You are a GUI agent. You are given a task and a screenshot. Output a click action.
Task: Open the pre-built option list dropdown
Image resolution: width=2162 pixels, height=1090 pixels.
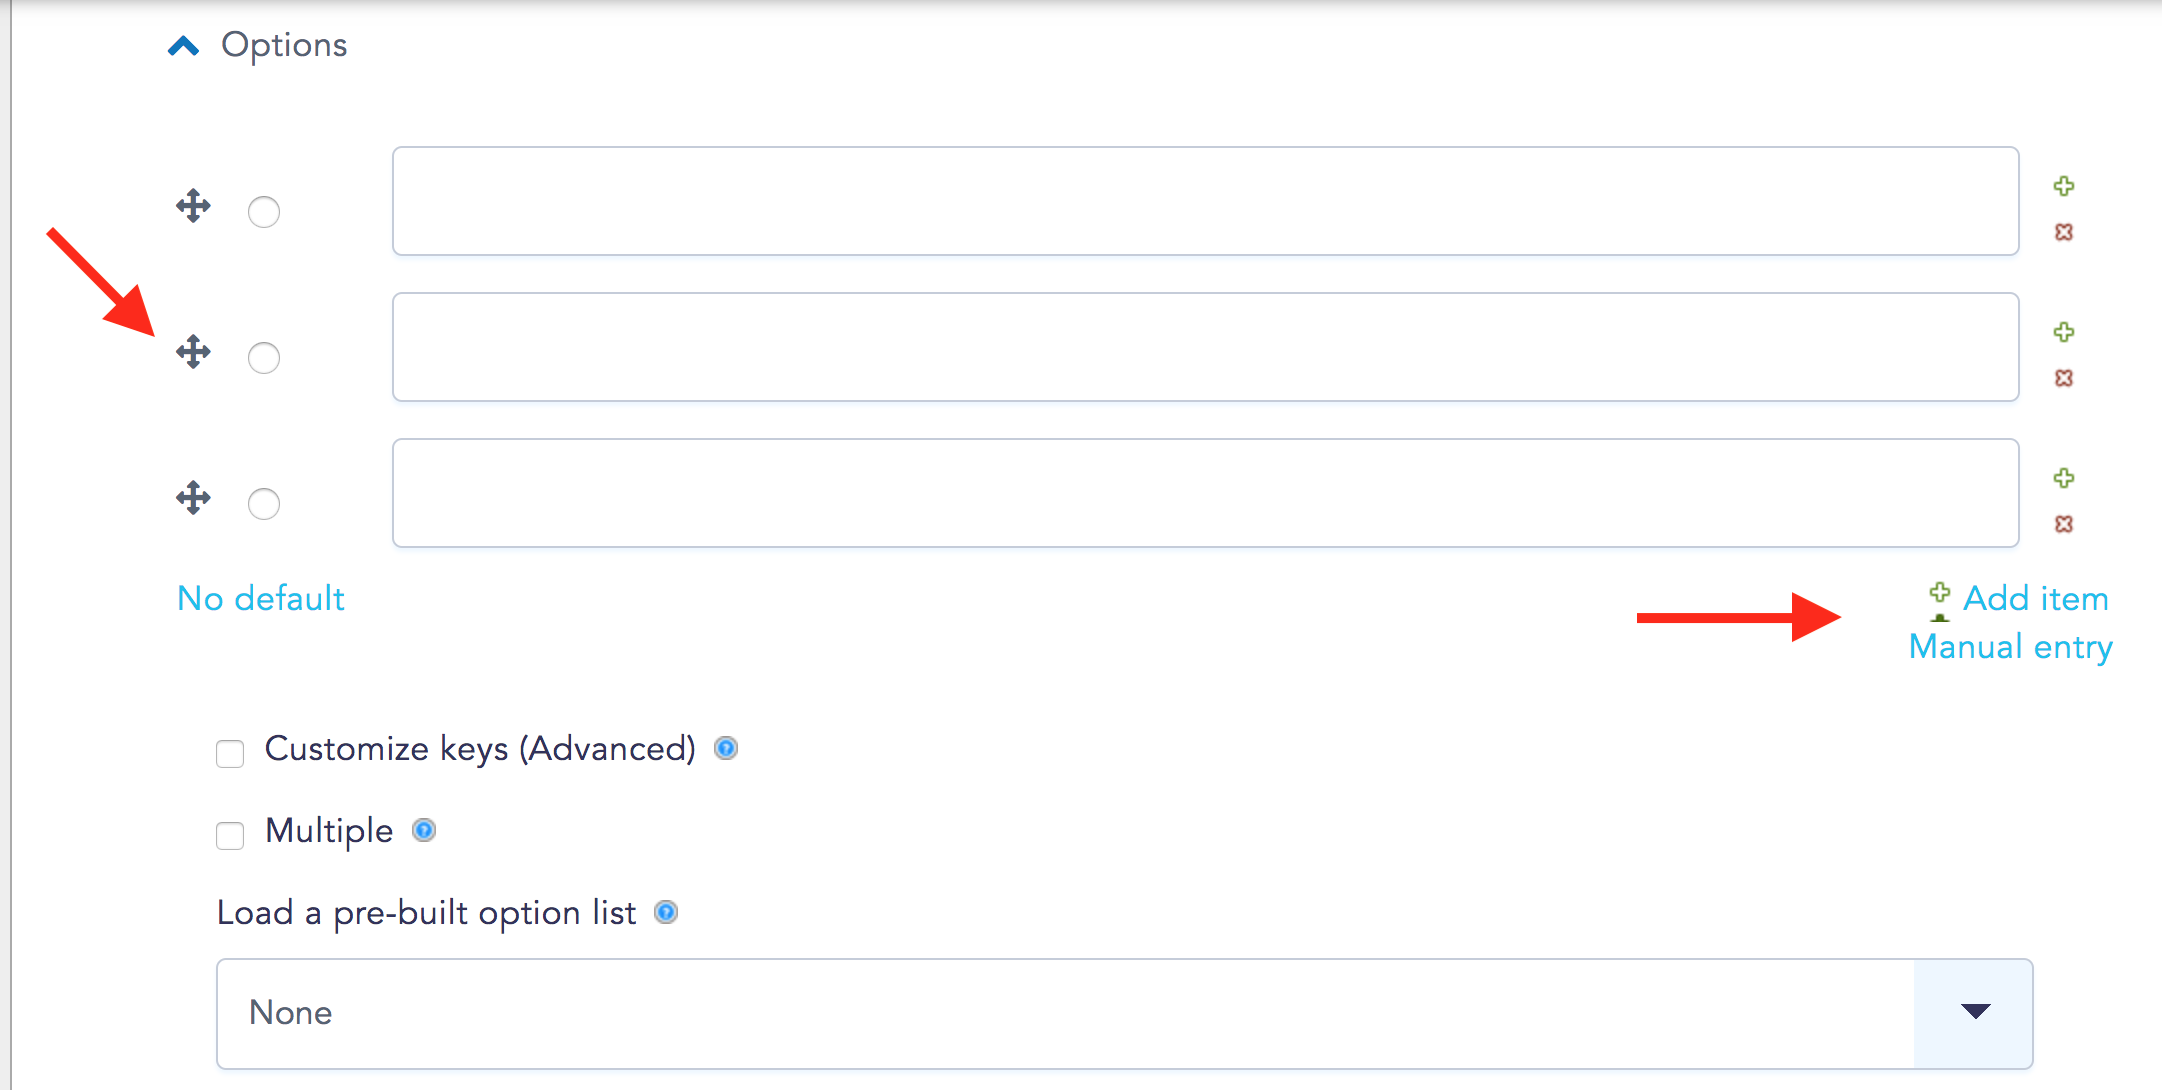1124,1014
